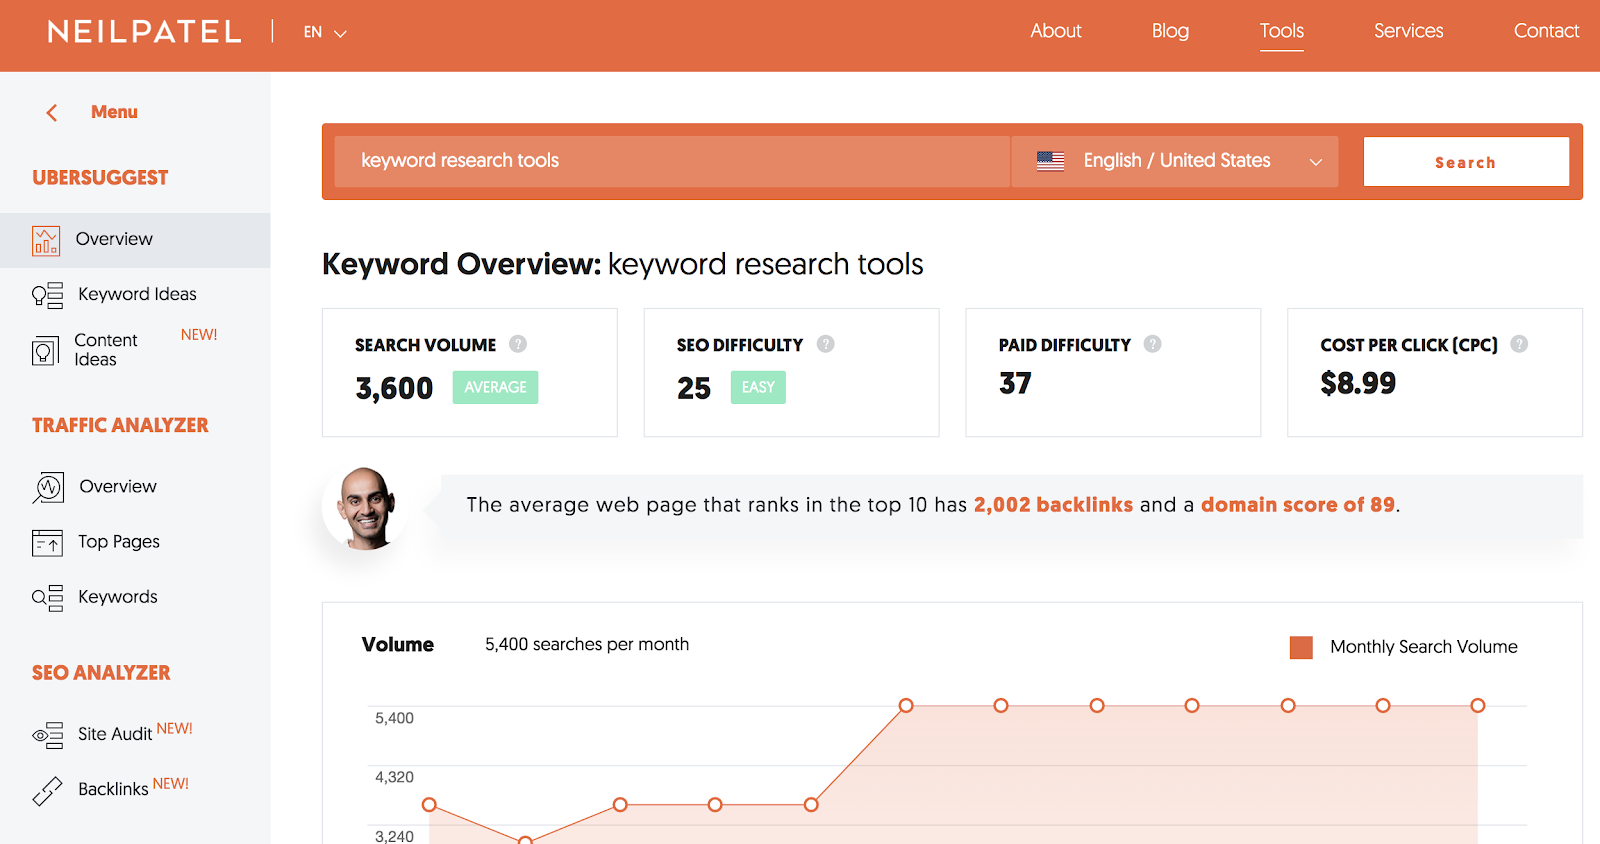Collapse the sidebar via Menu label
Viewport: 1600px width, 844px height.
[x=114, y=112]
